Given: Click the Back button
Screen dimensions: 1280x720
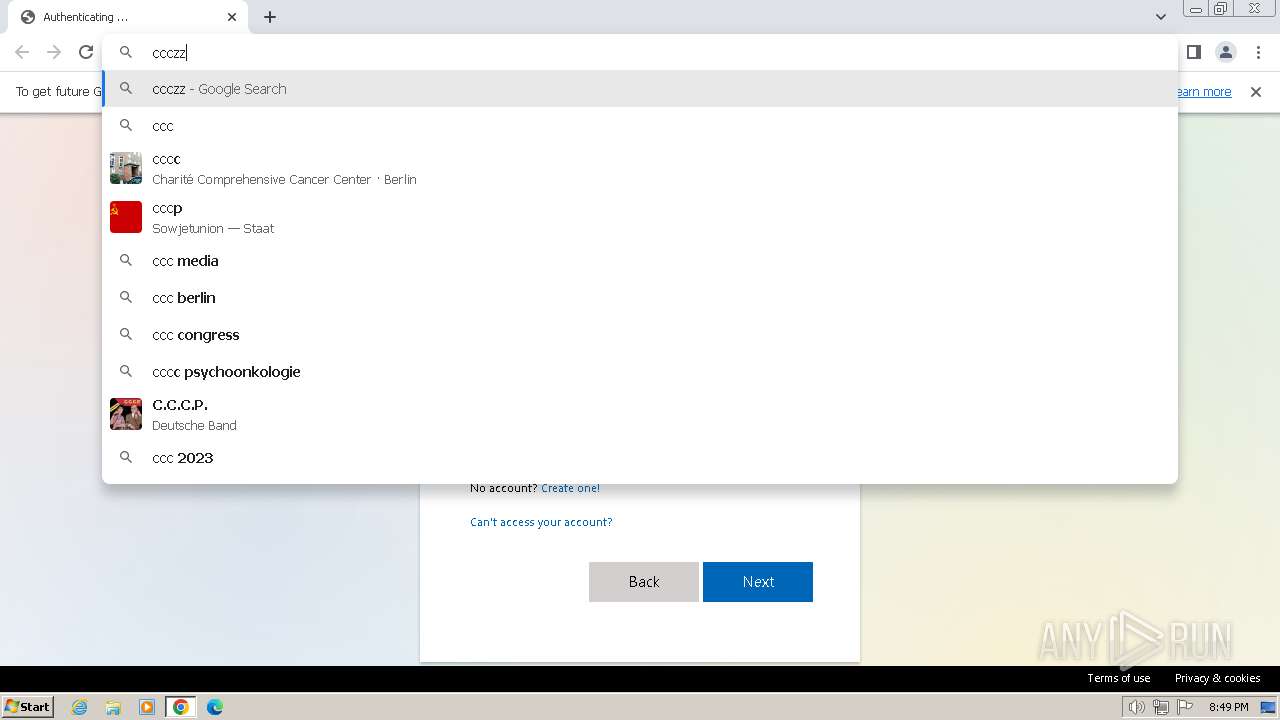Looking at the screenshot, I should (644, 582).
